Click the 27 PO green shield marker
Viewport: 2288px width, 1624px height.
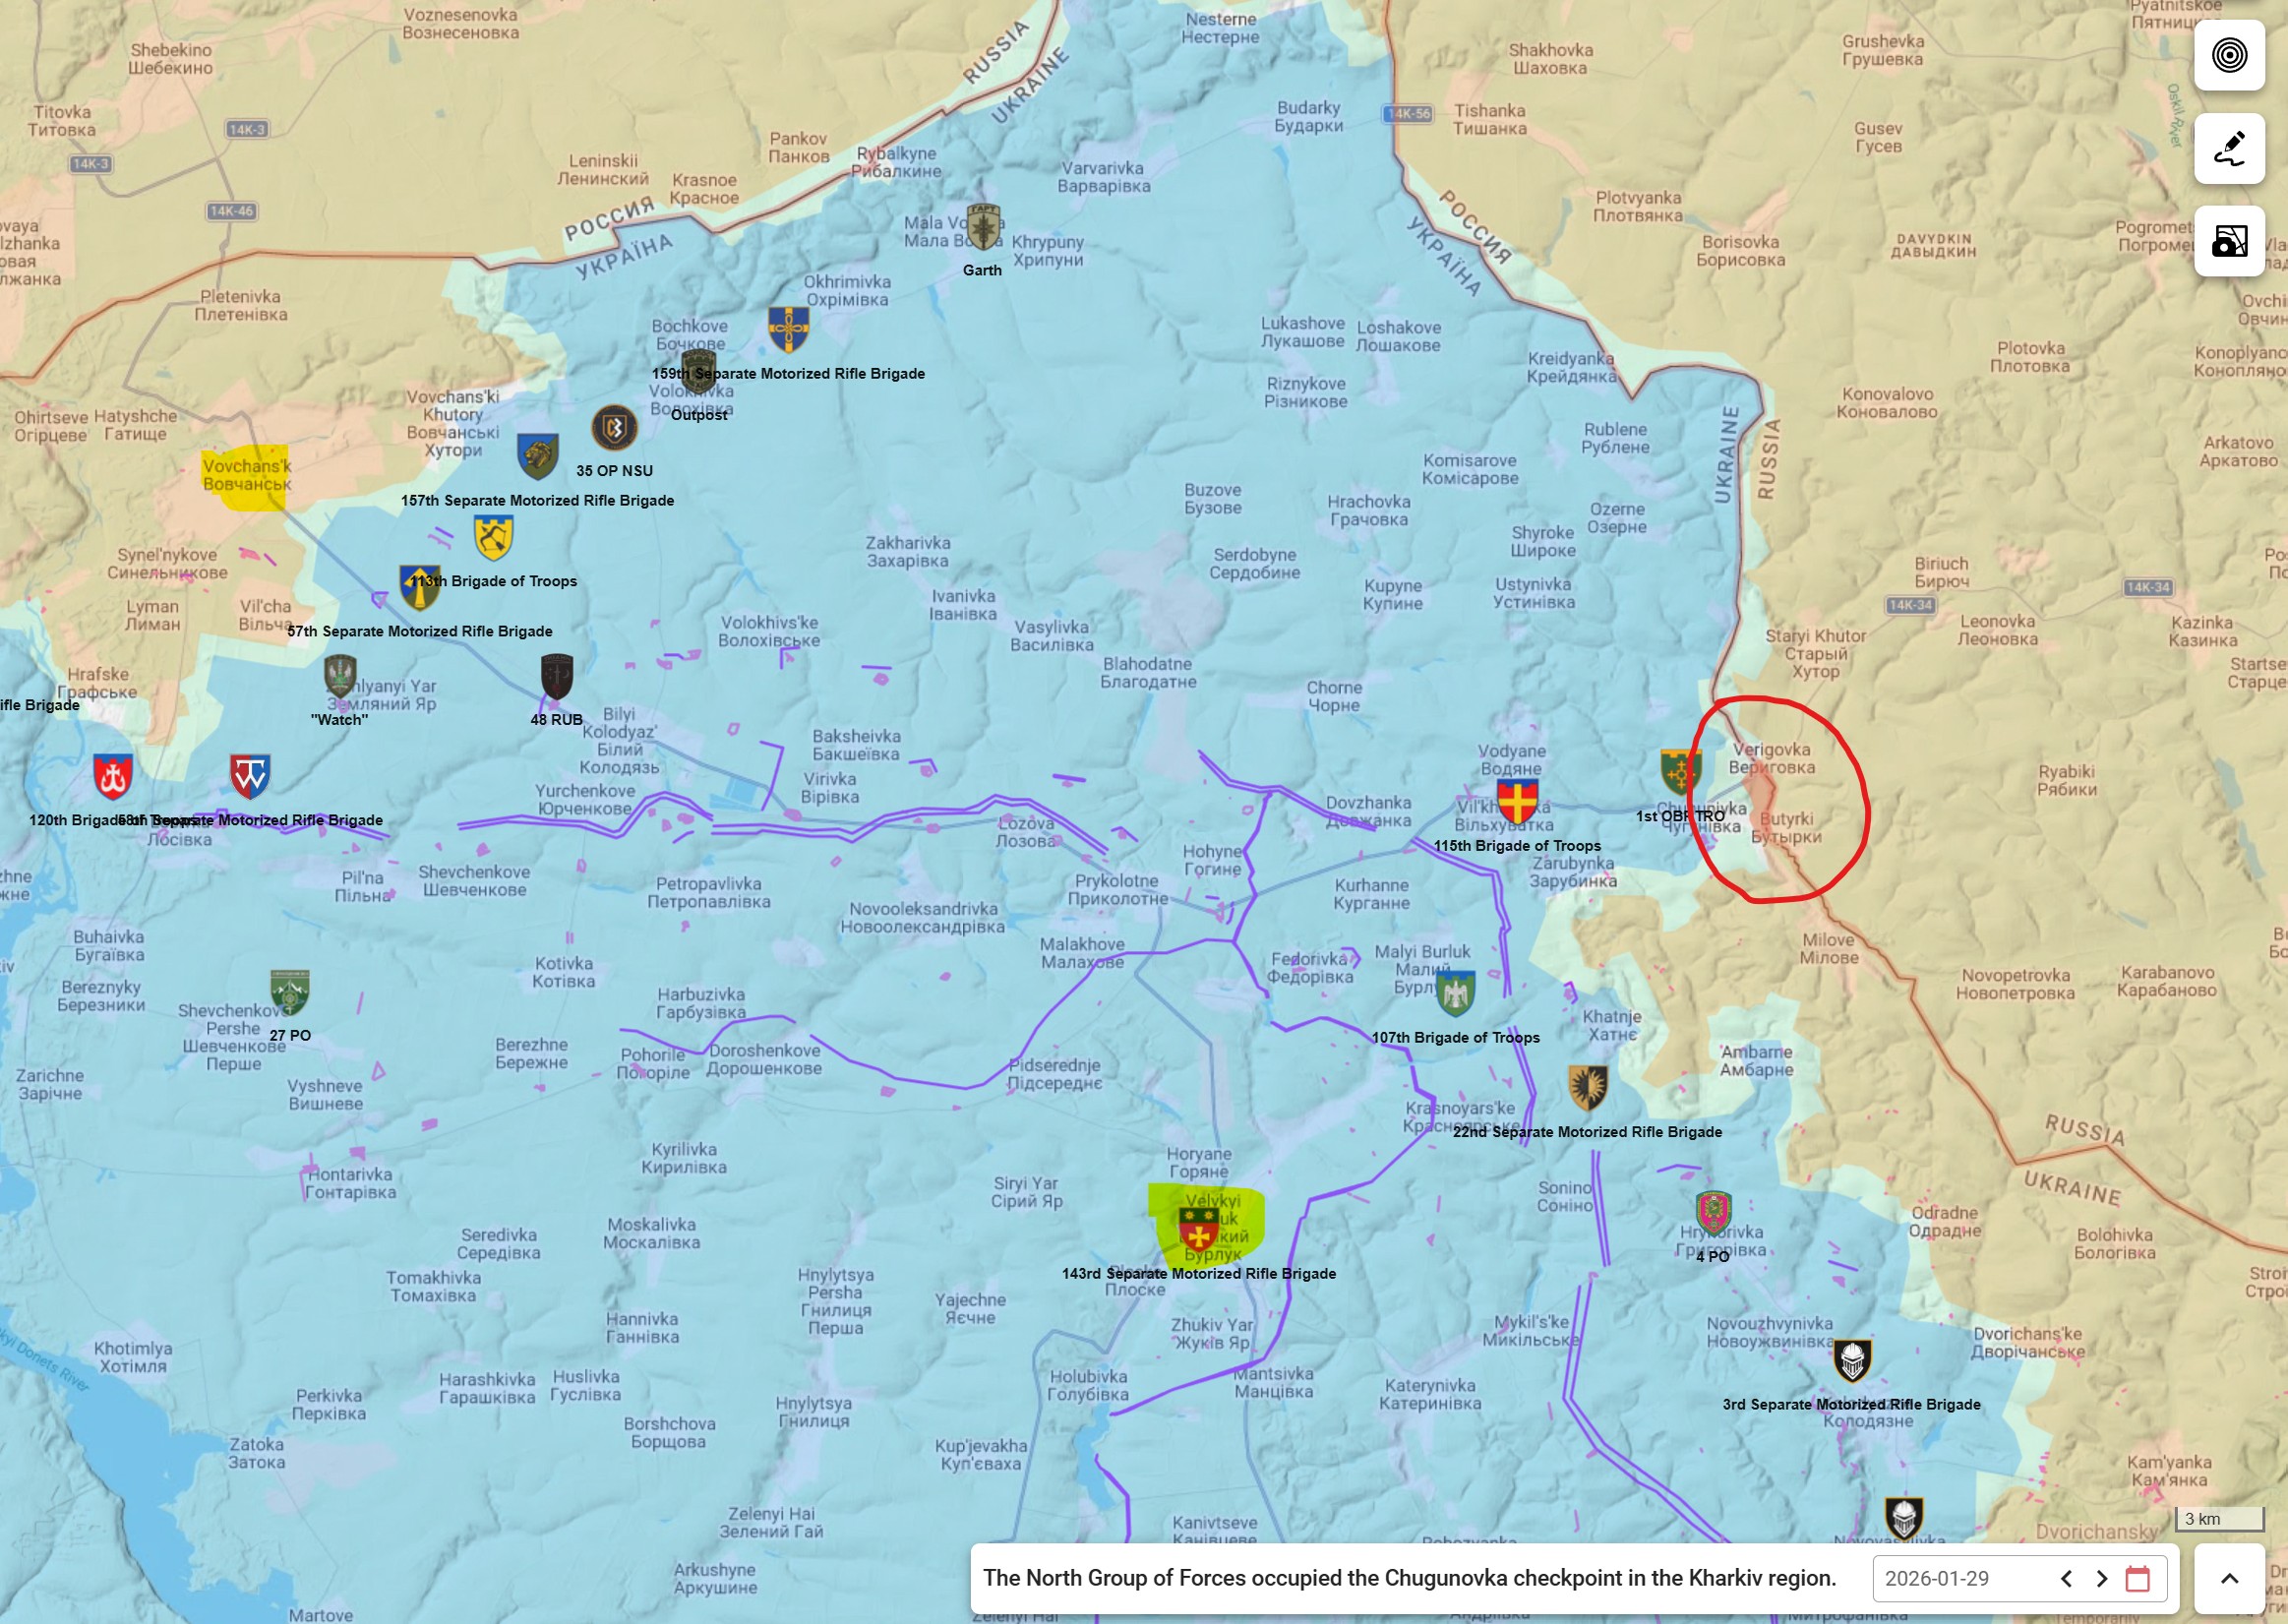pyautogui.click(x=289, y=992)
